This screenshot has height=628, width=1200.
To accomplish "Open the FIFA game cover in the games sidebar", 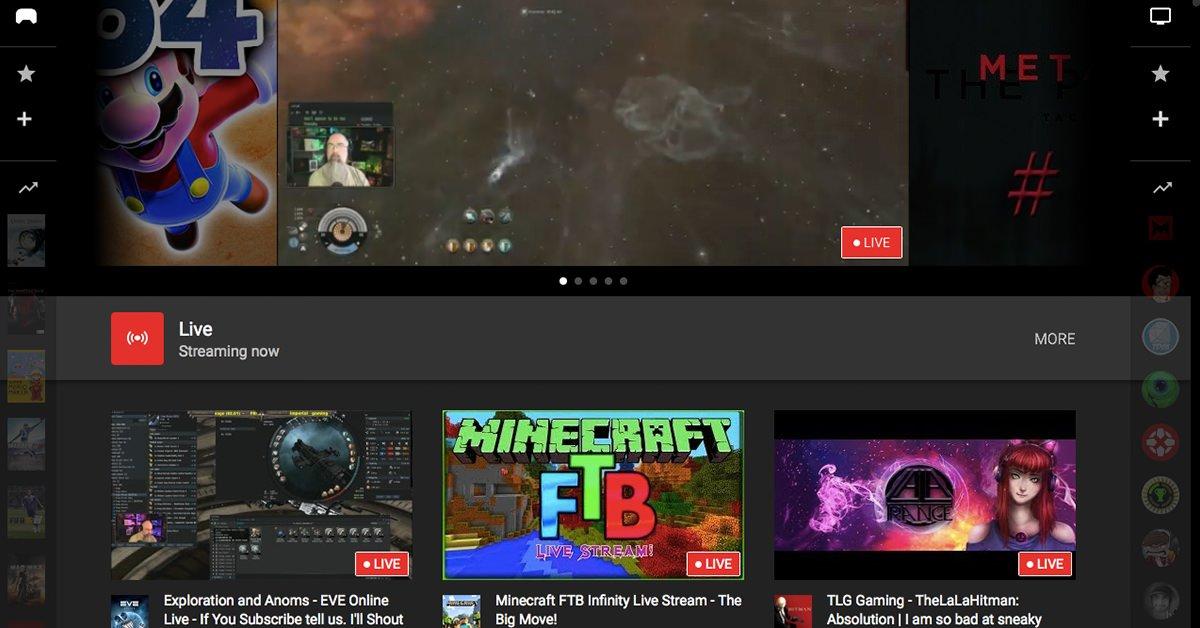I will (x=26, y=511).
